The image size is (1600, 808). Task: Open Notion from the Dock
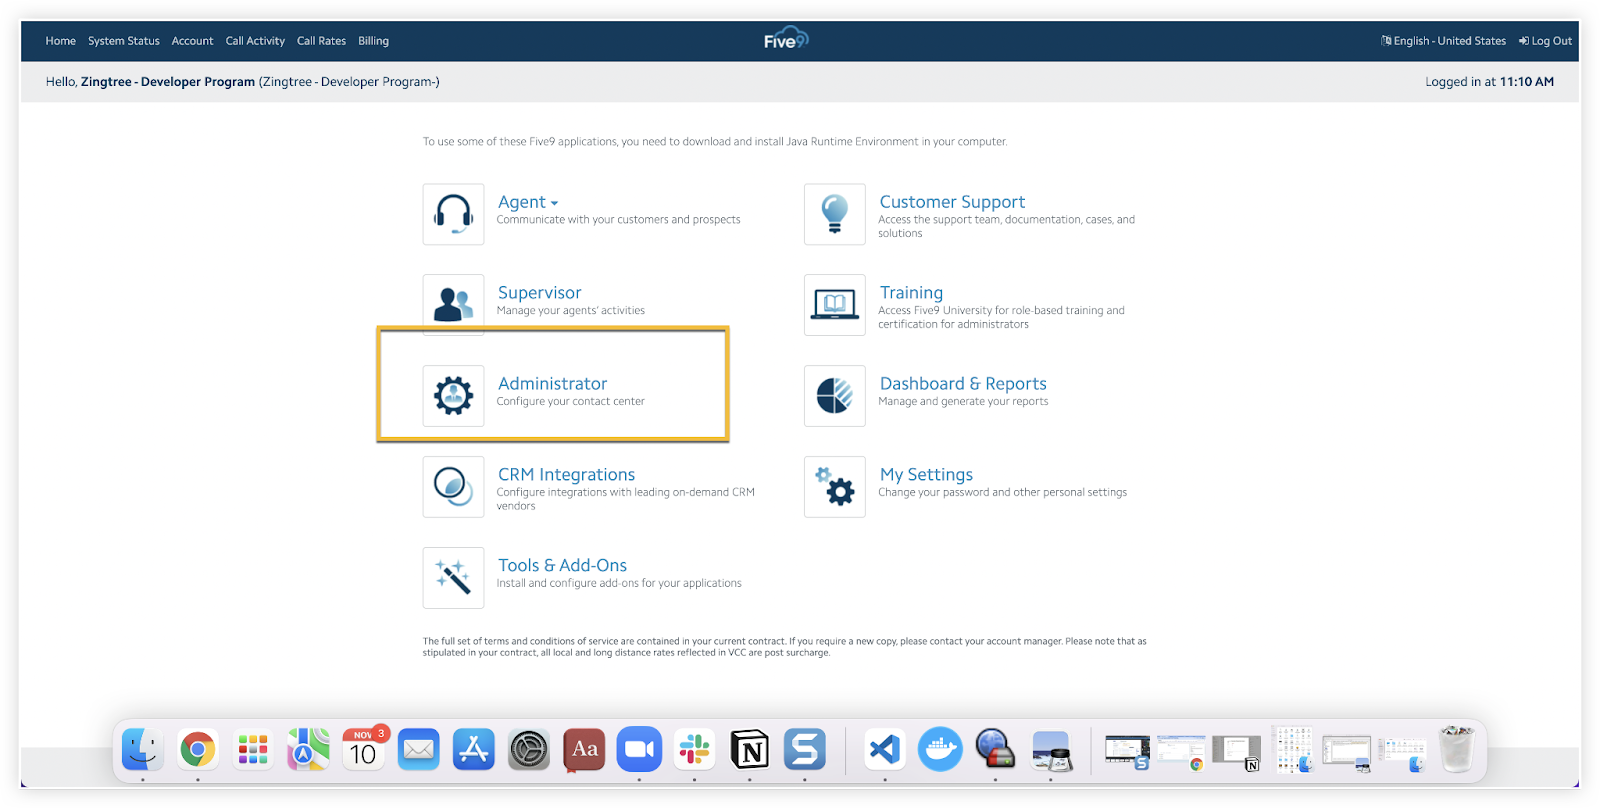pos(750,749)
